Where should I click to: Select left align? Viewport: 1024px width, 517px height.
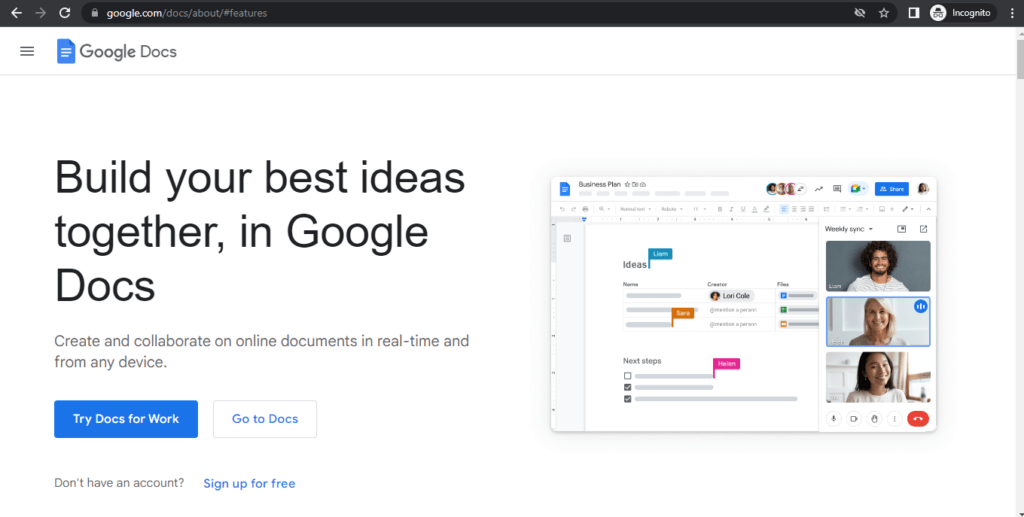click(x=784, y=209)
